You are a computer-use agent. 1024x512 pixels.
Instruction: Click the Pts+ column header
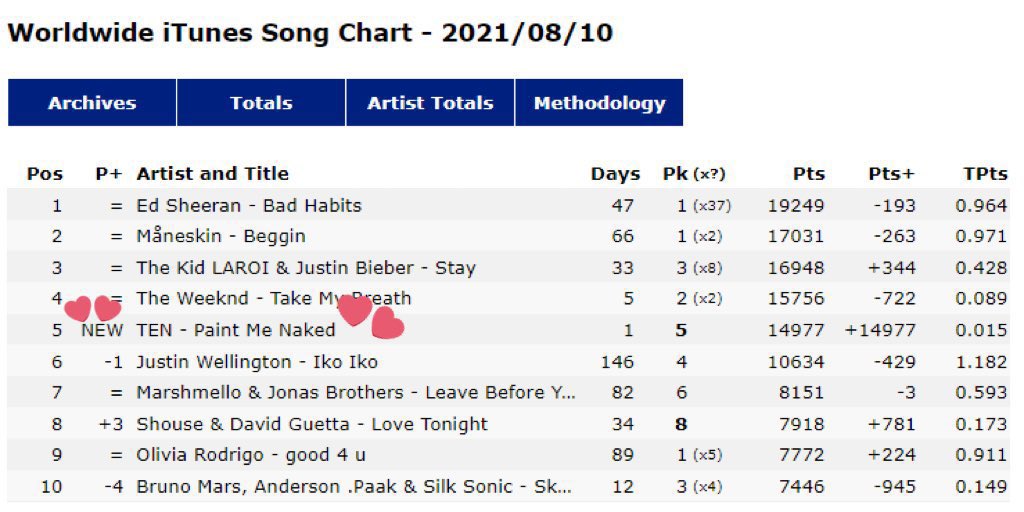point(891,174)
